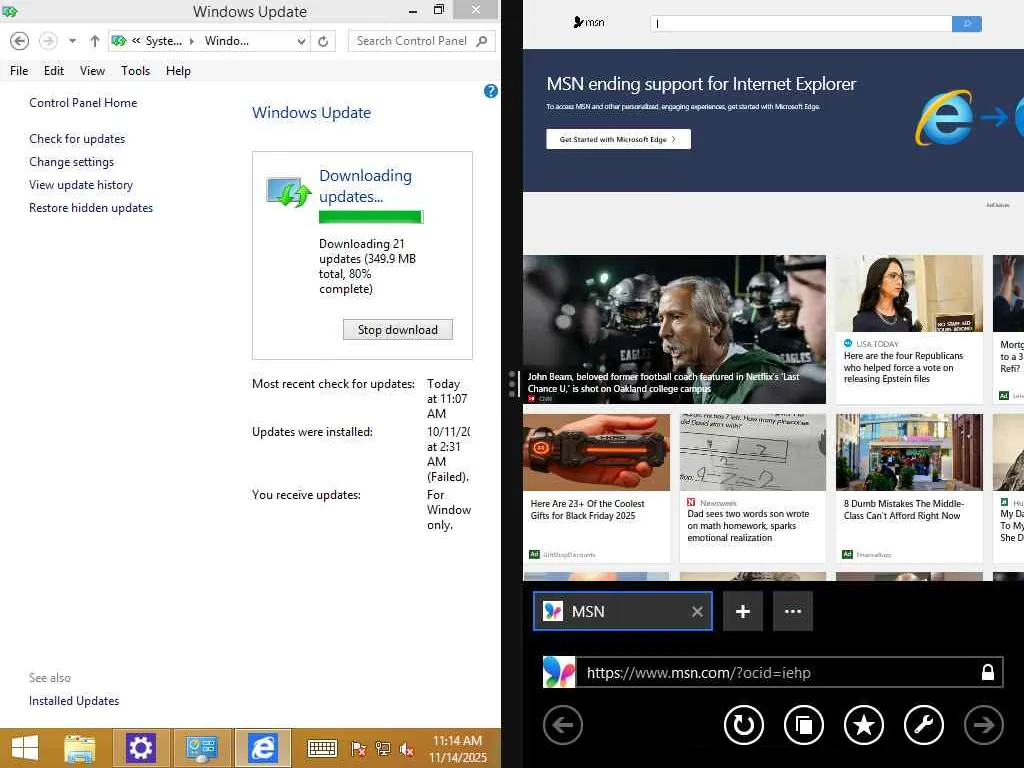Open the Coolest Gifts for Black Friday card
Image resolution: width=1024 pixels, height=768 pixels.
(596, 488)
